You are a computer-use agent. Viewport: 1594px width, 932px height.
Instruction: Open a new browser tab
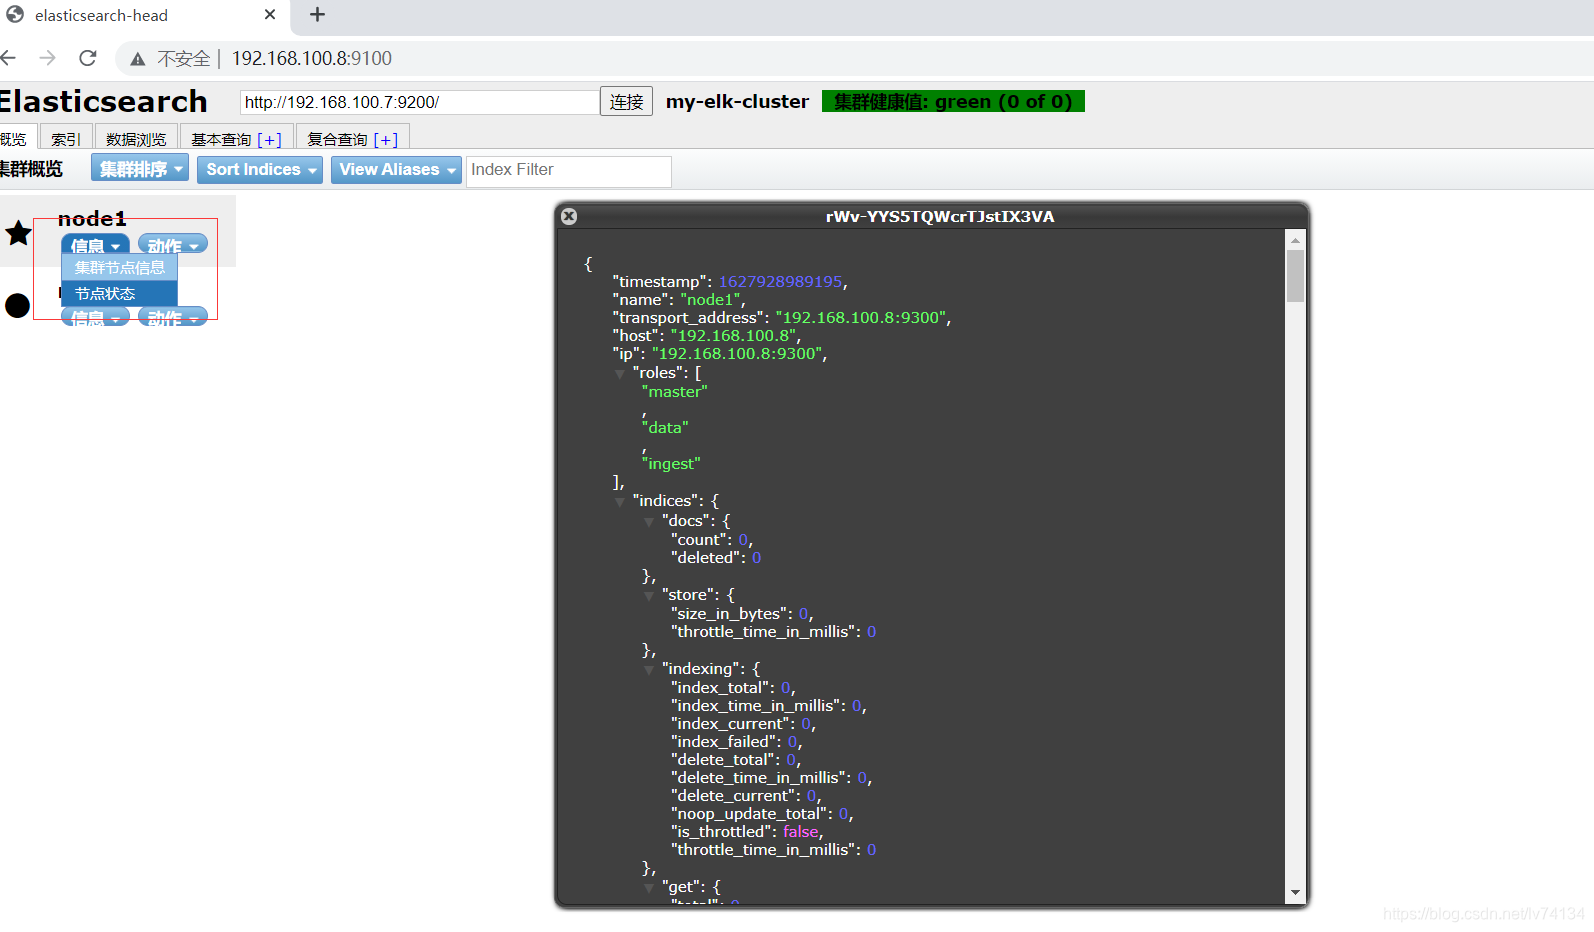pos(317,14)
